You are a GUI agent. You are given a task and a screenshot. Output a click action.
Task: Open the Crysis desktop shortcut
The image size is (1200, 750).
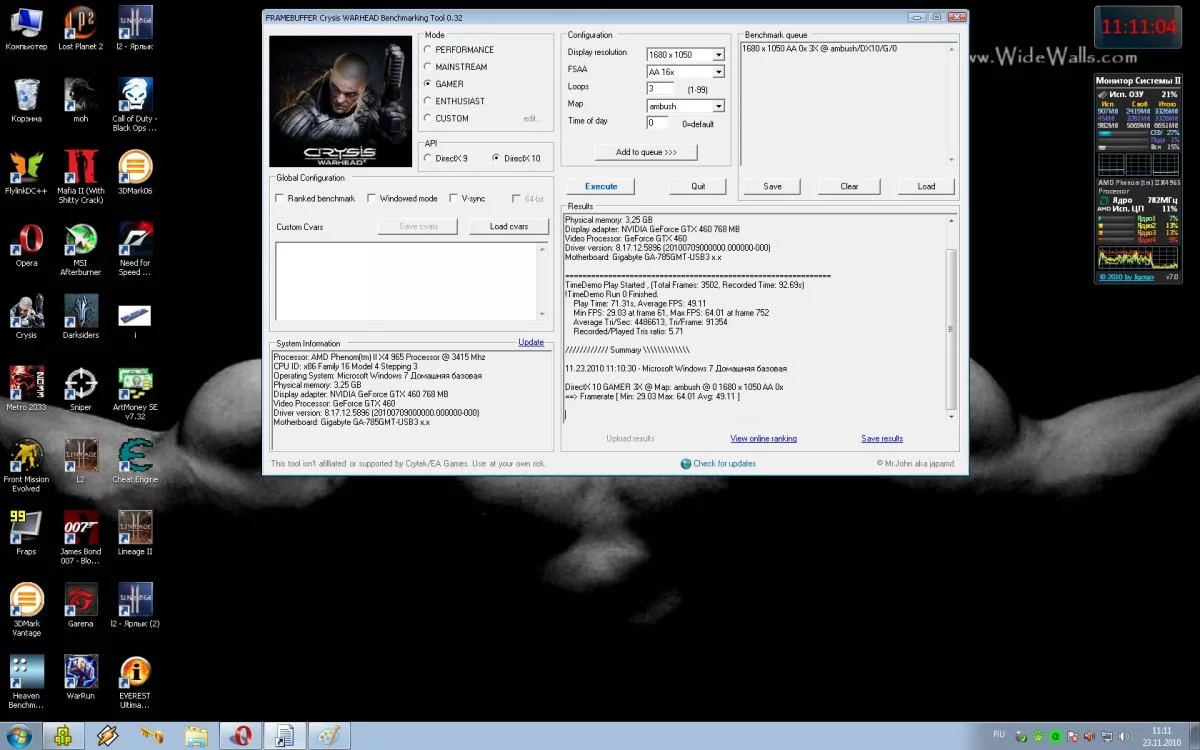pos(26,312)
